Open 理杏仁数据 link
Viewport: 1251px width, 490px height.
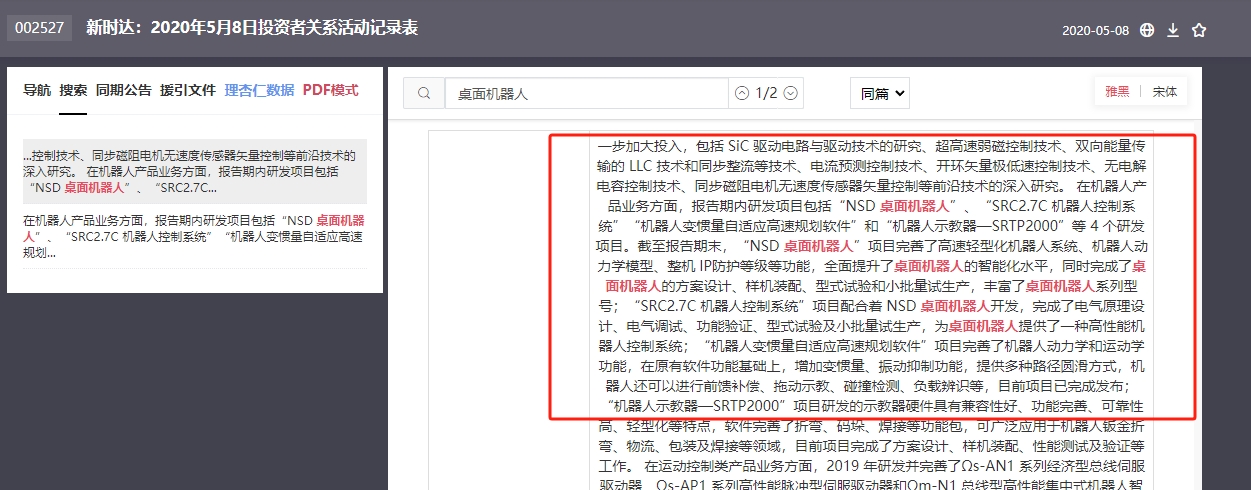pos(260,90)
